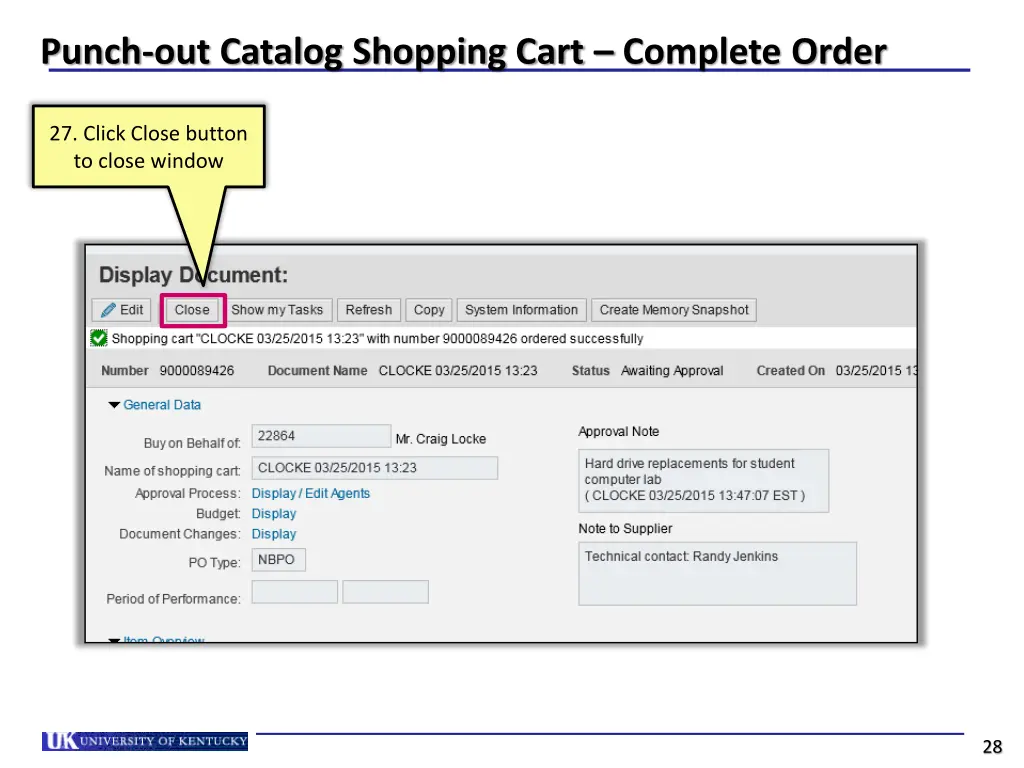Click Create Memory Snapshot button
Viewport: 1024px width, 768px height.
(x=673, y=310)
